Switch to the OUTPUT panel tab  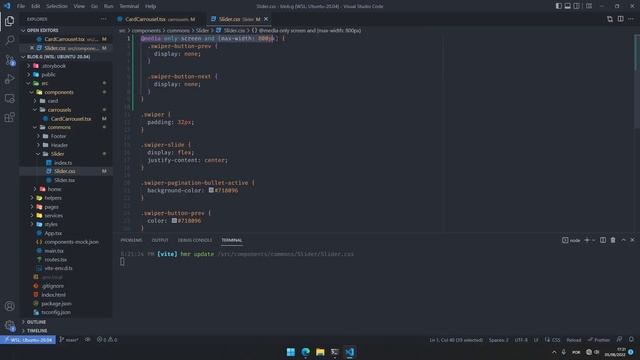point(160,240)
